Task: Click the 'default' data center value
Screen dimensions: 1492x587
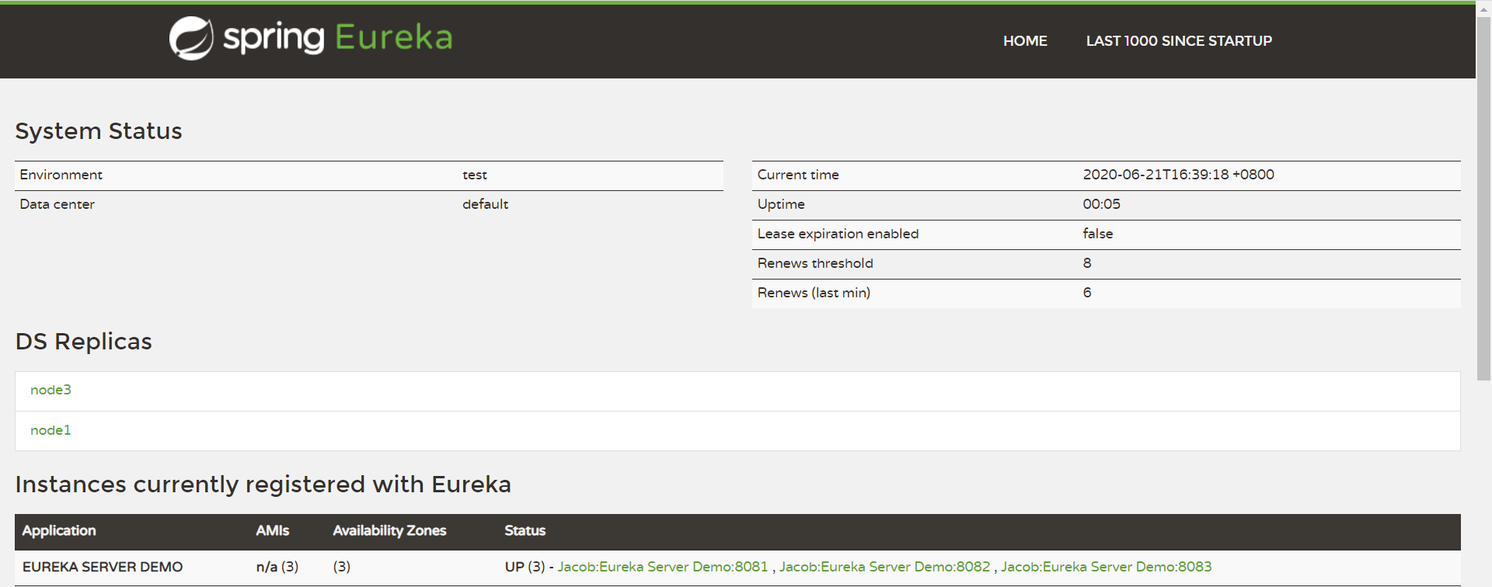Action: (x=485, y=204)
